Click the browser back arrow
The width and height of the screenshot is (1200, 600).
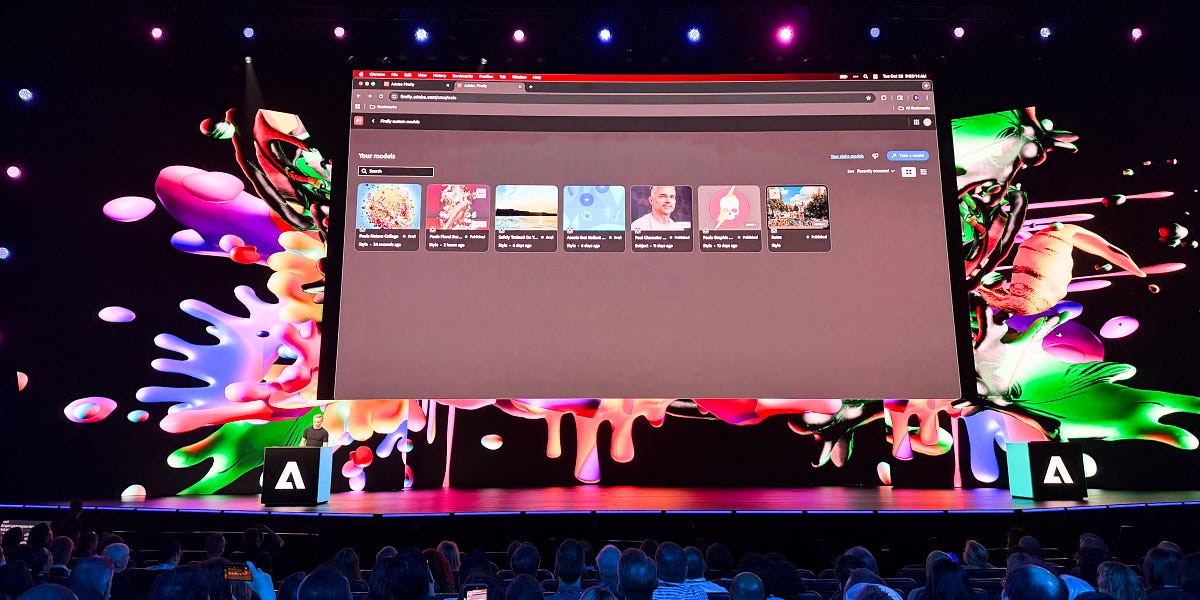pyautogui.click(x=359, y=96)
